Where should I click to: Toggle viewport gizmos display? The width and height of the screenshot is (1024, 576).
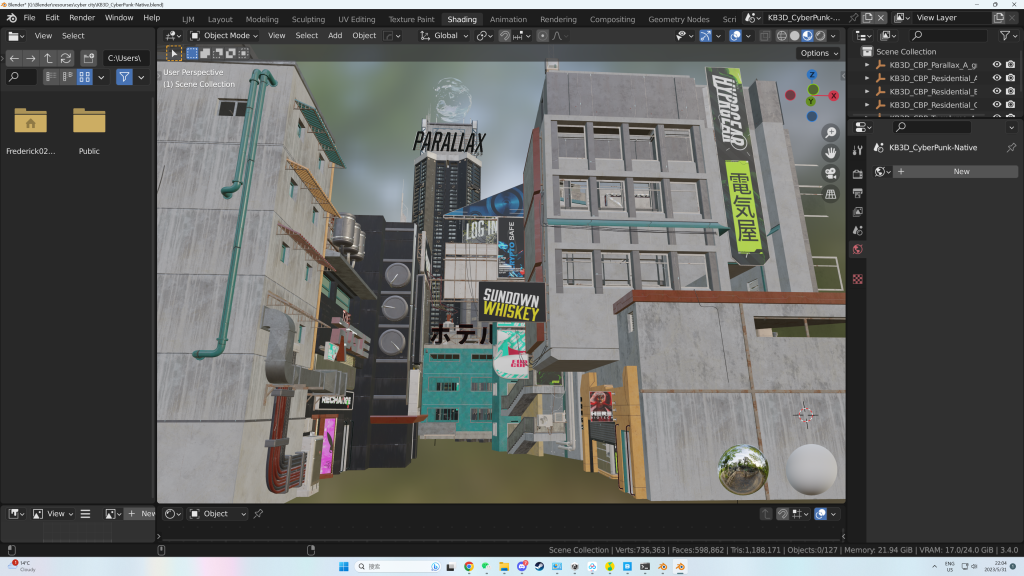click(x=706, y=36)
